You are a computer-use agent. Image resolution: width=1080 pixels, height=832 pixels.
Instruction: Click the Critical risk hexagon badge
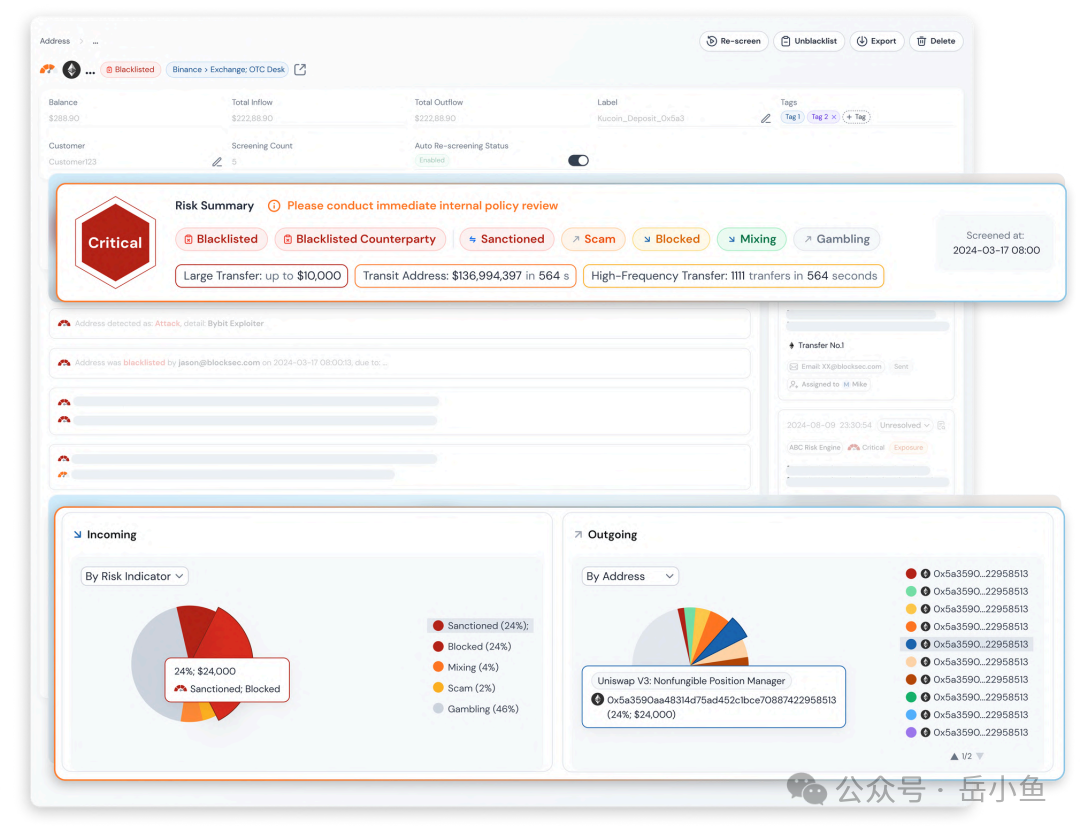point(115,242)
